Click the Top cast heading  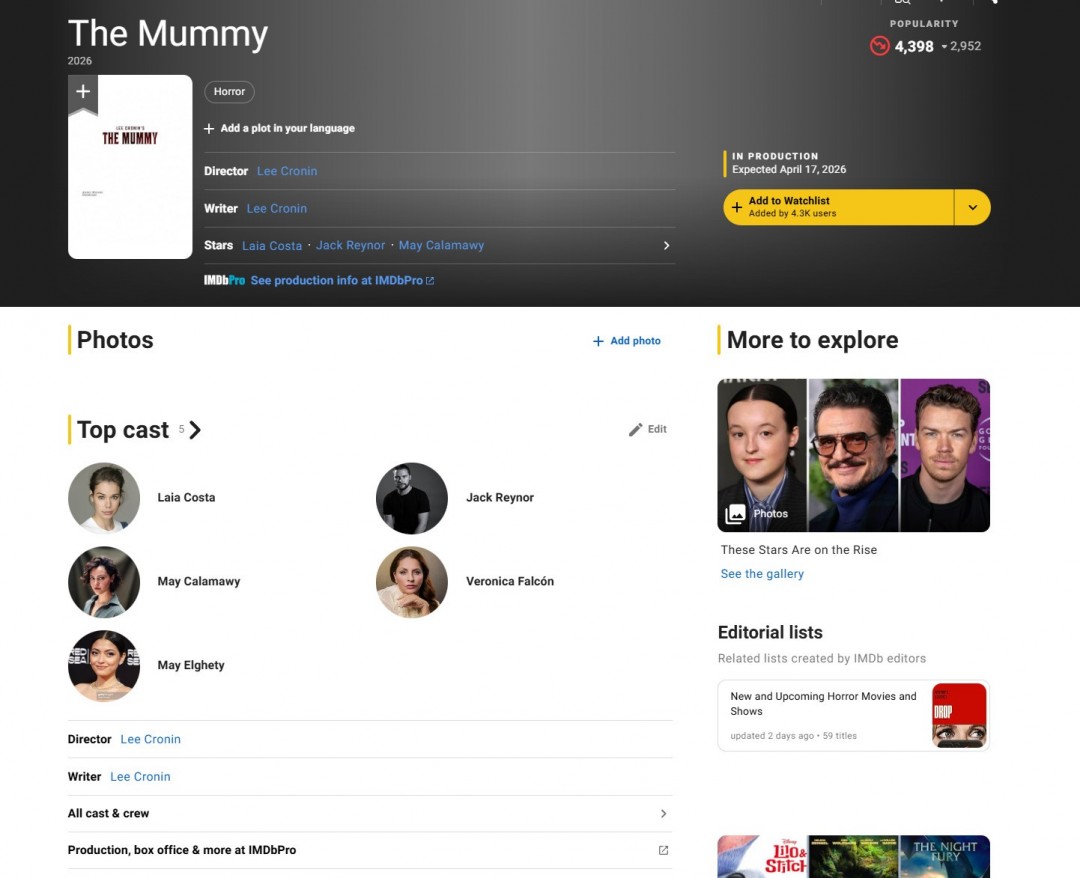coord(123,430)
